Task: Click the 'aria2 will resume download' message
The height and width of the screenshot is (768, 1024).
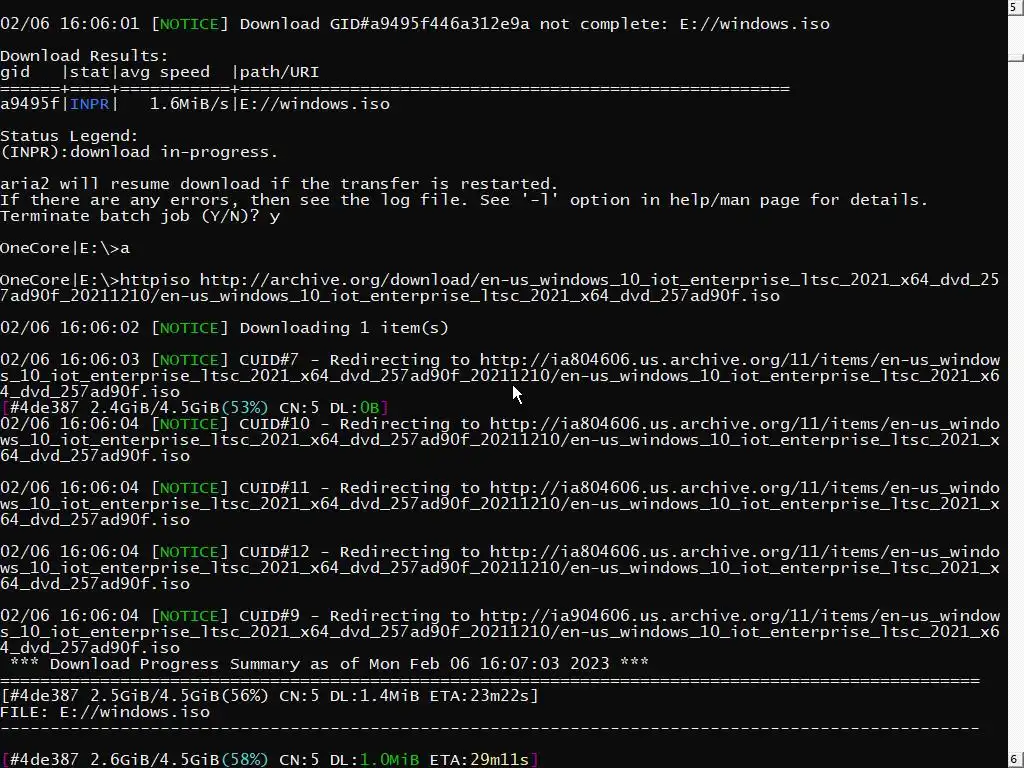Action: [x=280, y=184]
